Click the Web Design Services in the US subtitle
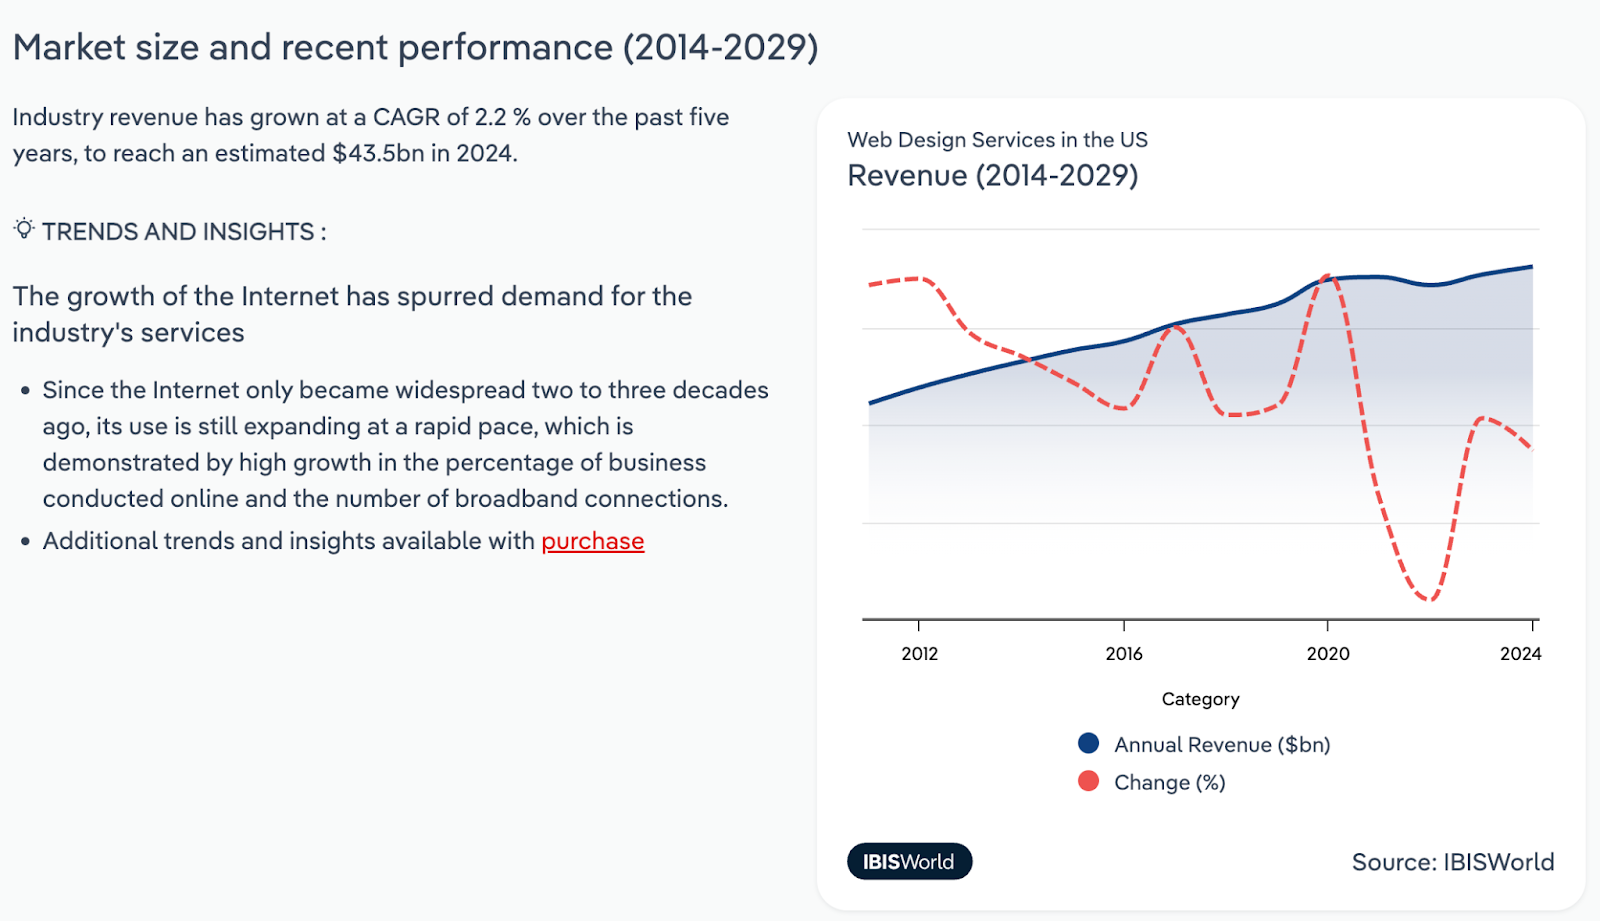 pyautogui.click(x=997, y=140)
